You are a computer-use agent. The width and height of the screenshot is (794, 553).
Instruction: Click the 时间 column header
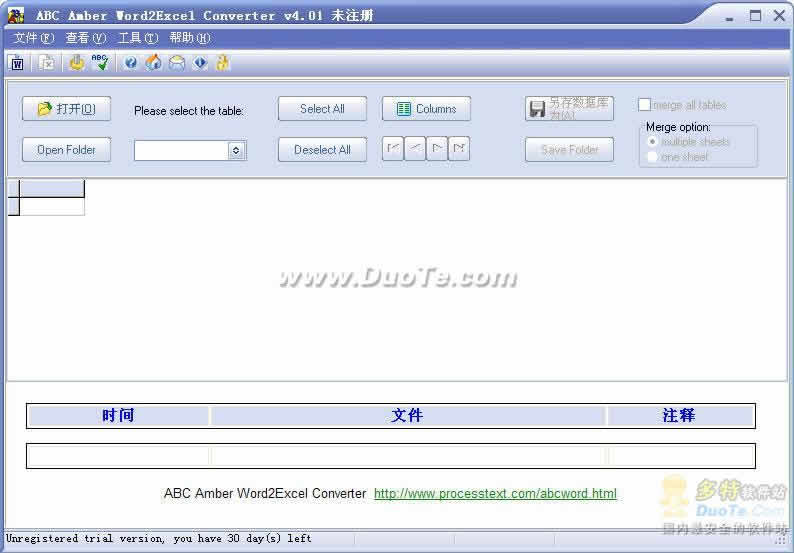click(x=118, y=416)
